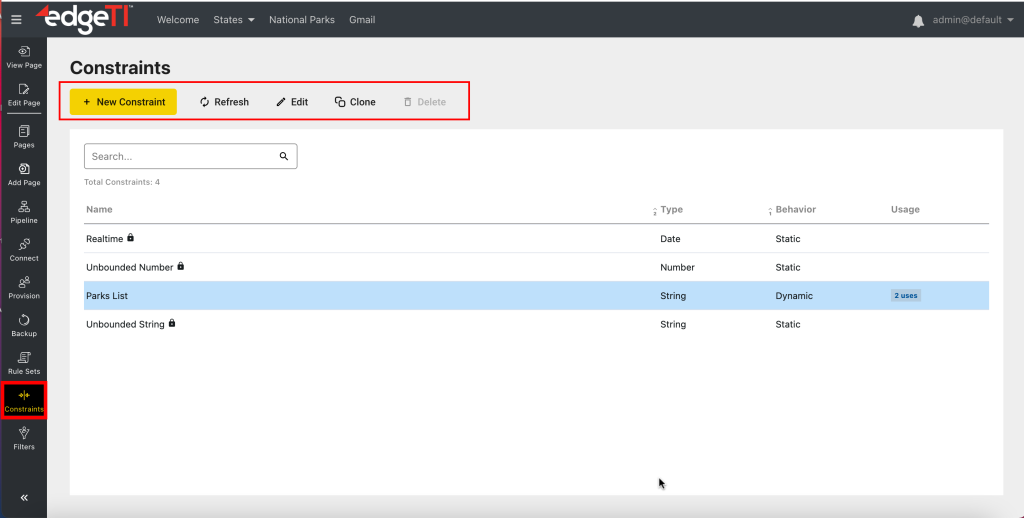Click the Delete button
1024x518 pixels.
(424, 102)
